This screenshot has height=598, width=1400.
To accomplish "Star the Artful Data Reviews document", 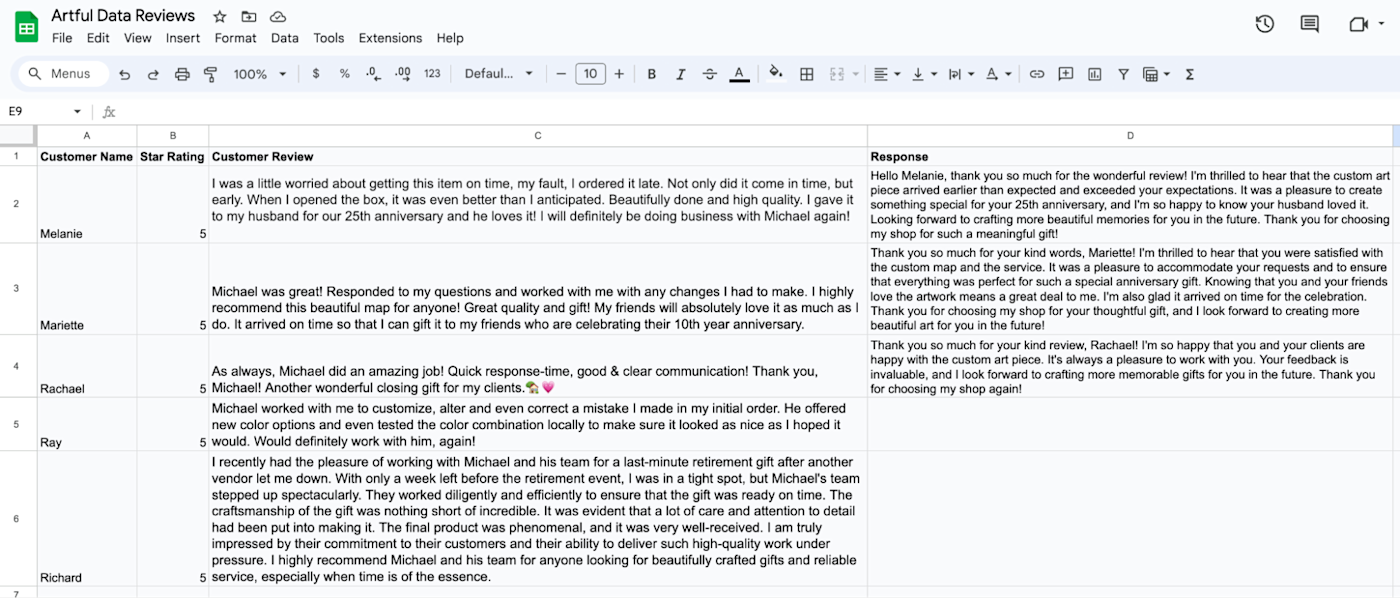I will click(x=220, y=17).
